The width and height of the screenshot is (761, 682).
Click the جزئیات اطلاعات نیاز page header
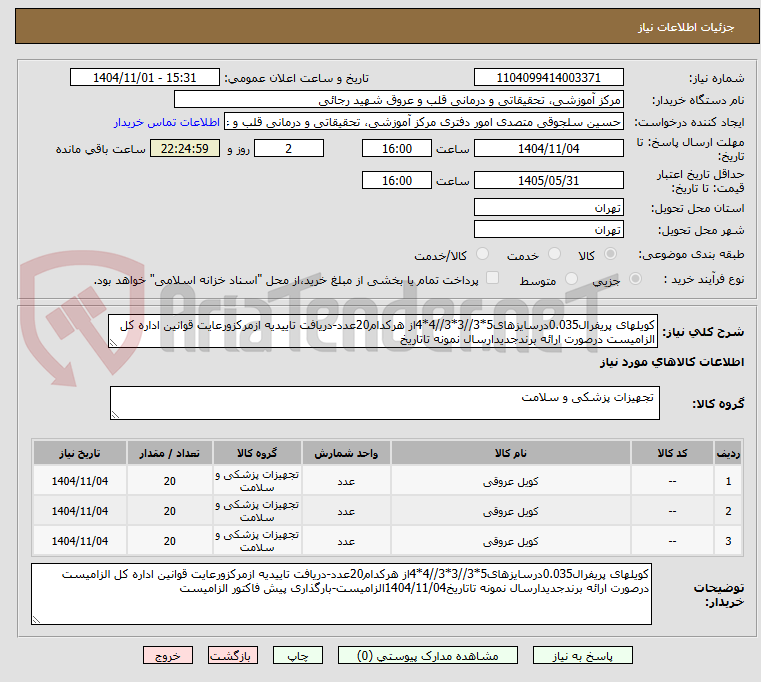(686, 27)
